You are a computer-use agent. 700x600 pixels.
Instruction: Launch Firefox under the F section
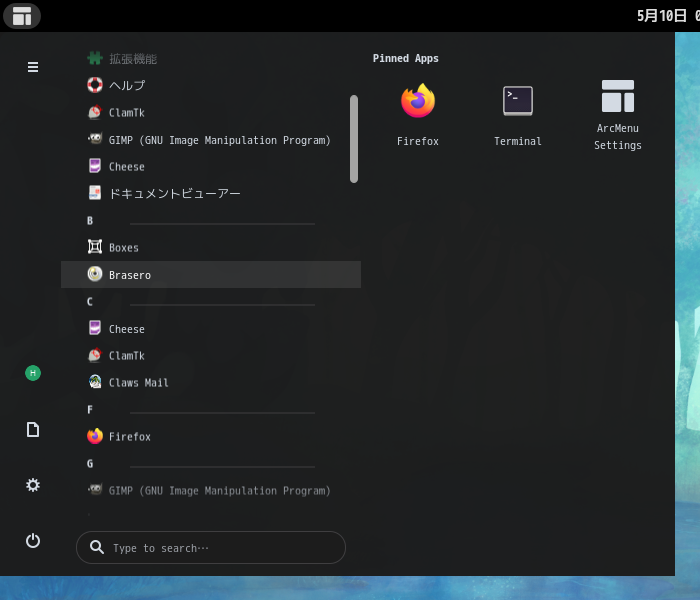point(211,437)
